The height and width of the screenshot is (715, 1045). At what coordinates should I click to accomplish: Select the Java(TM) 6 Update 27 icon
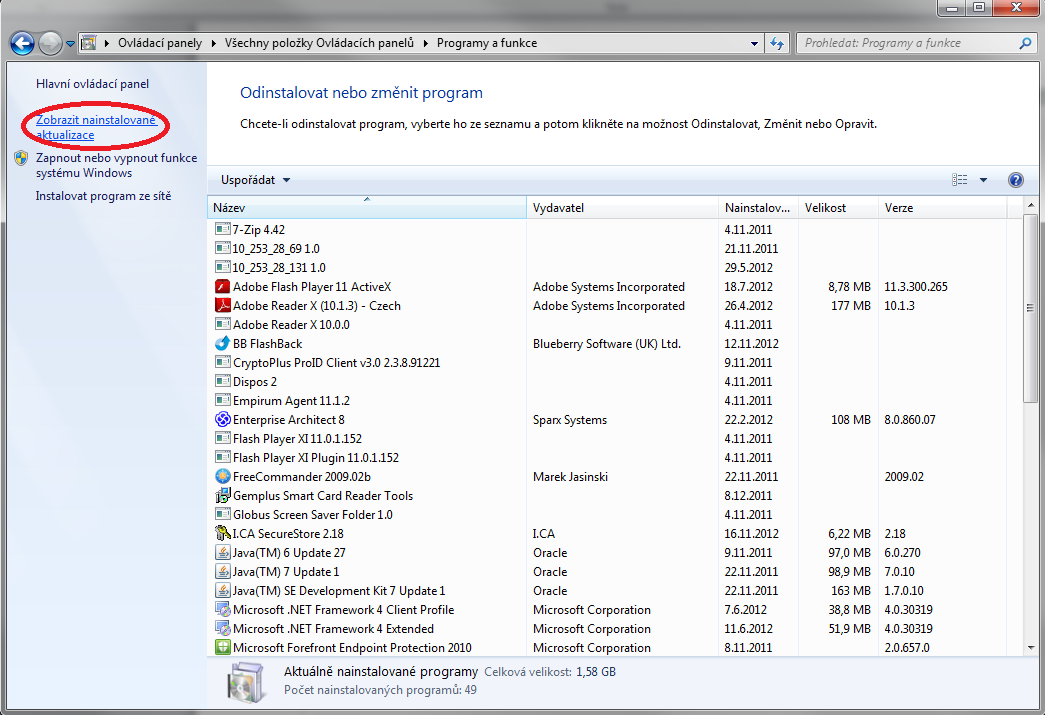(x=223, y=552)
